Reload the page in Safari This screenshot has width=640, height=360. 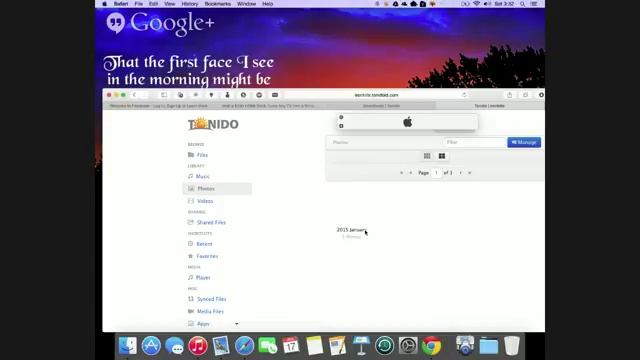[x=464, y=95]
